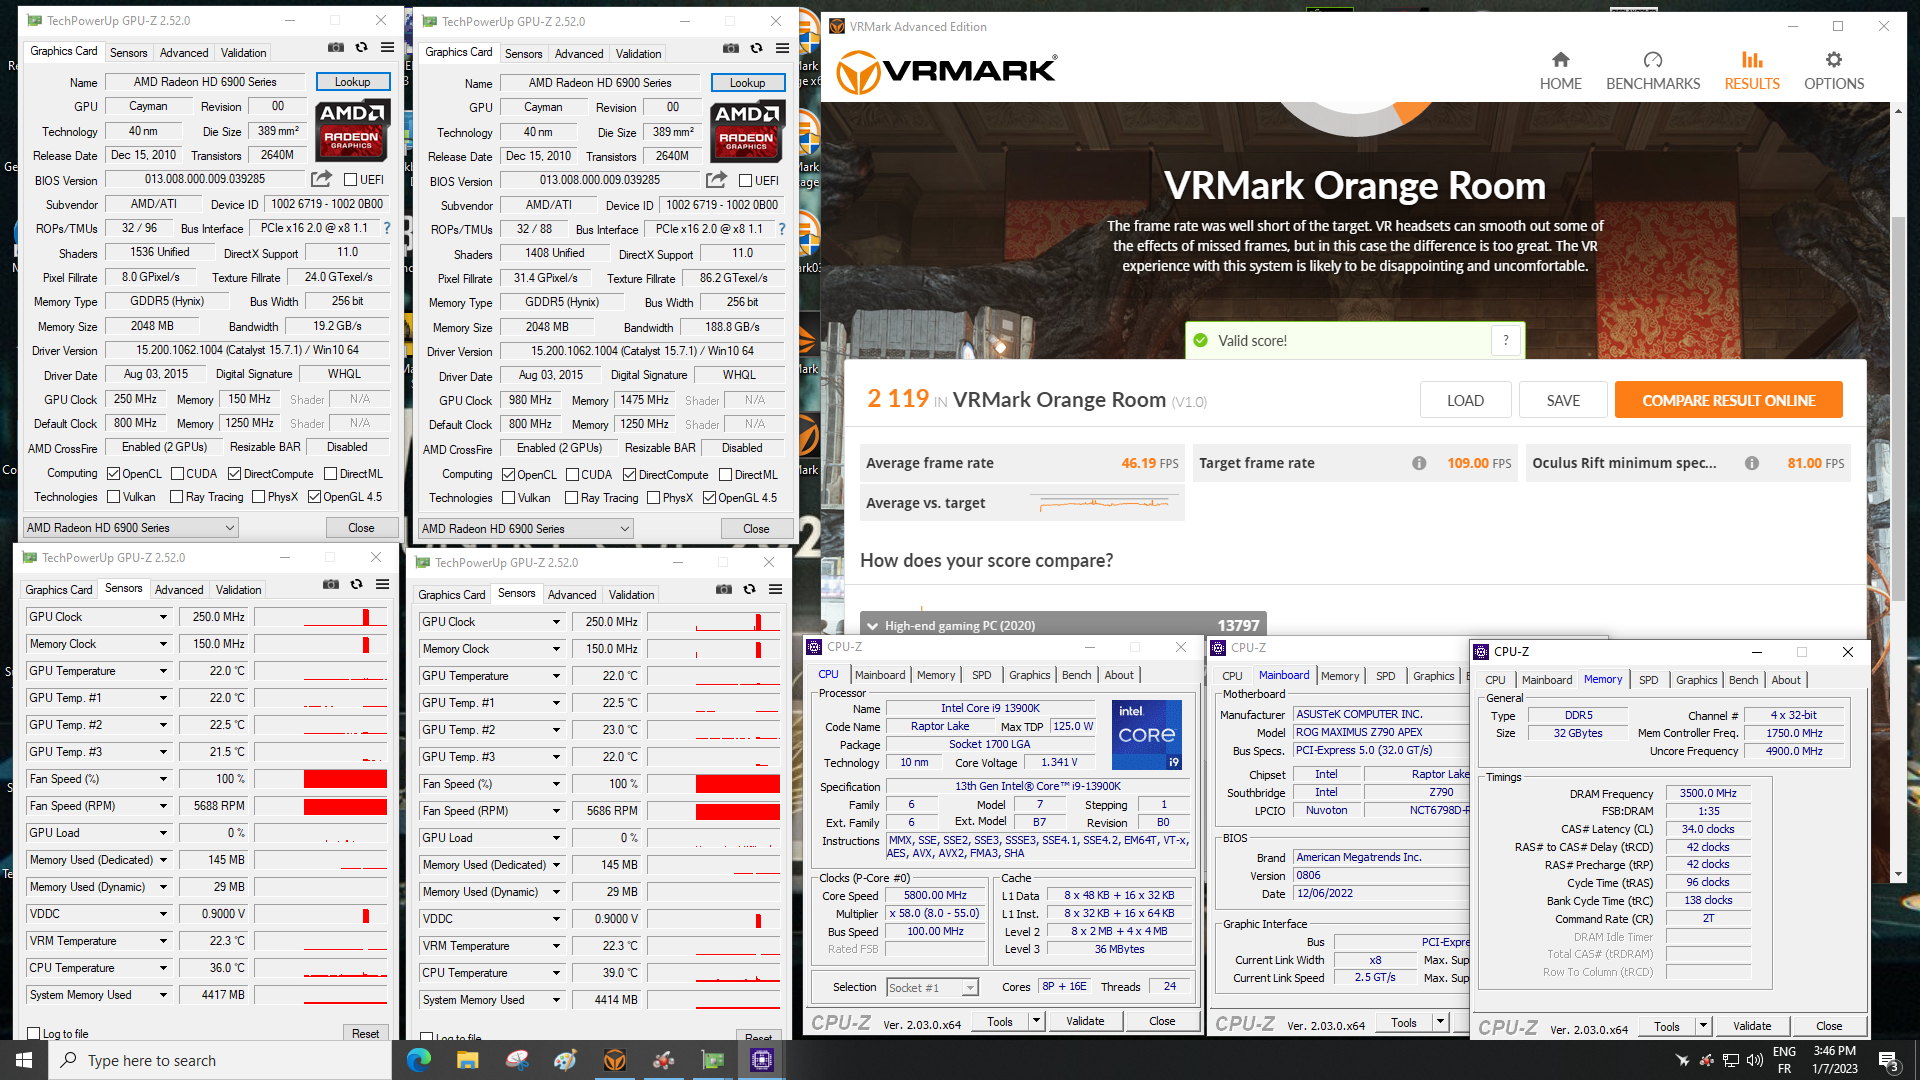The image size is (1920, 1080).
Task: Toggle CUDA checkbox in top-left GPU-Z
Action: [x=177, y=474]
